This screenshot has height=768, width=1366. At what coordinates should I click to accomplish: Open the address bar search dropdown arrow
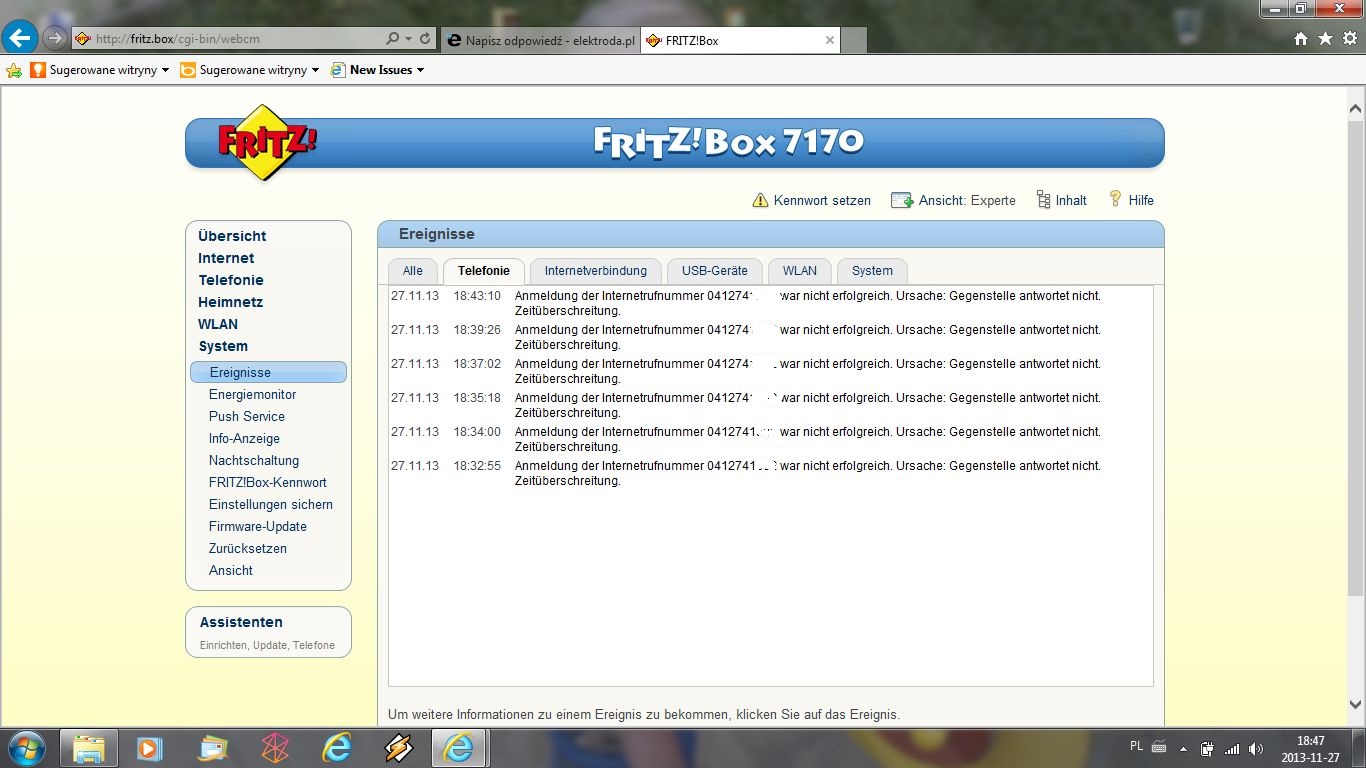[x=408, y=39]
